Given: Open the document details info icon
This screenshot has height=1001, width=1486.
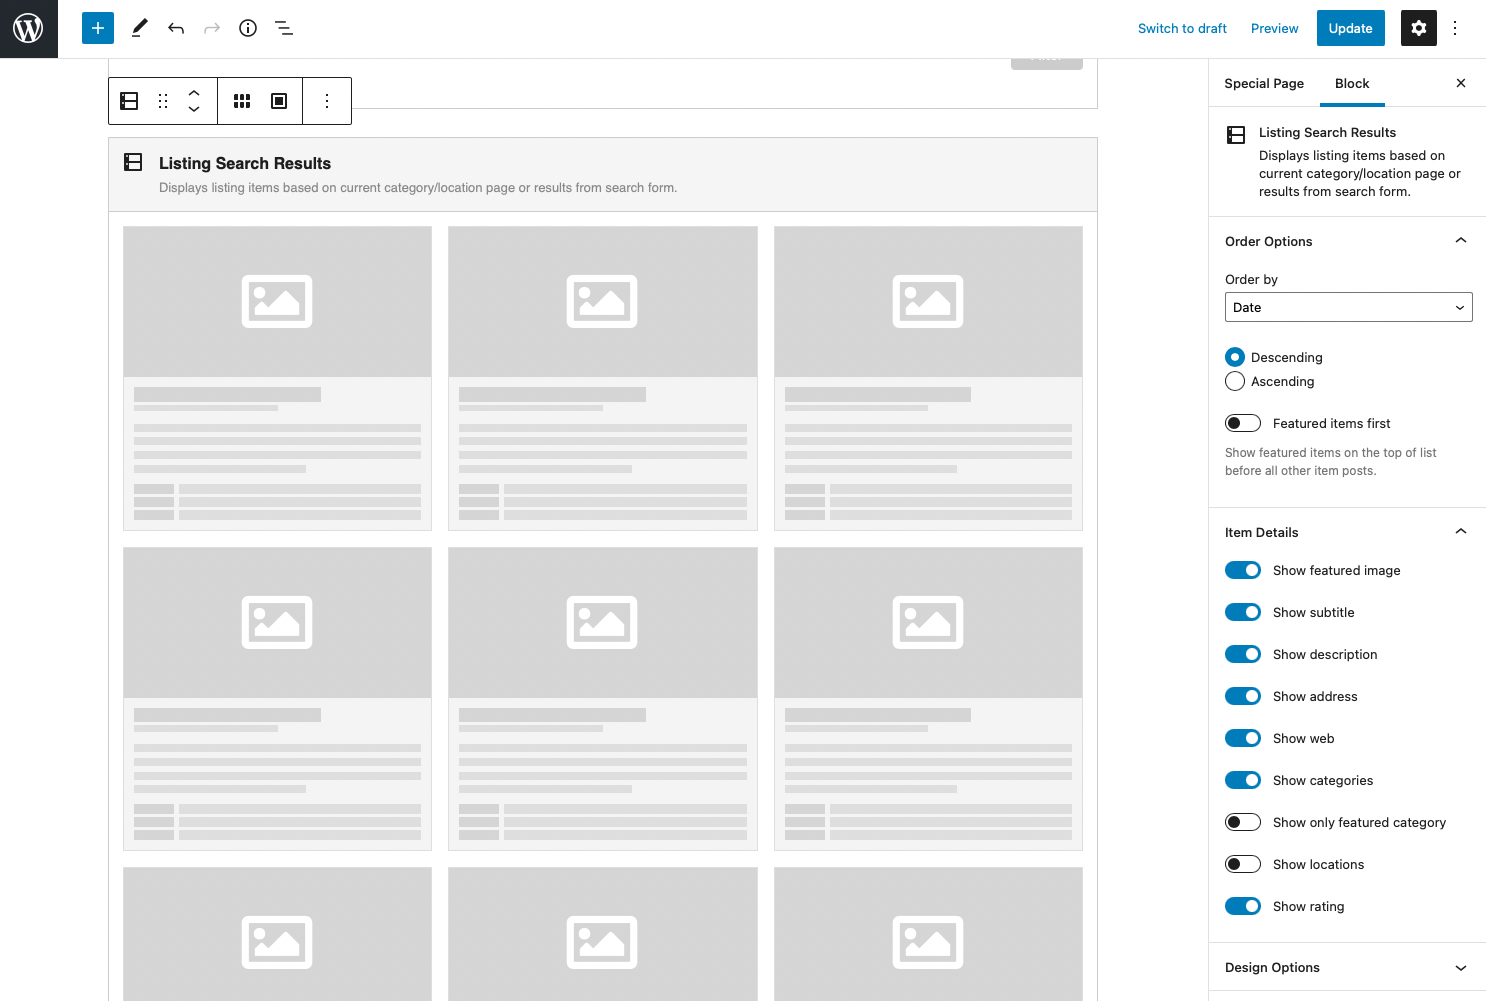Looking at the screenshot, I should click(x=248, y=28).
